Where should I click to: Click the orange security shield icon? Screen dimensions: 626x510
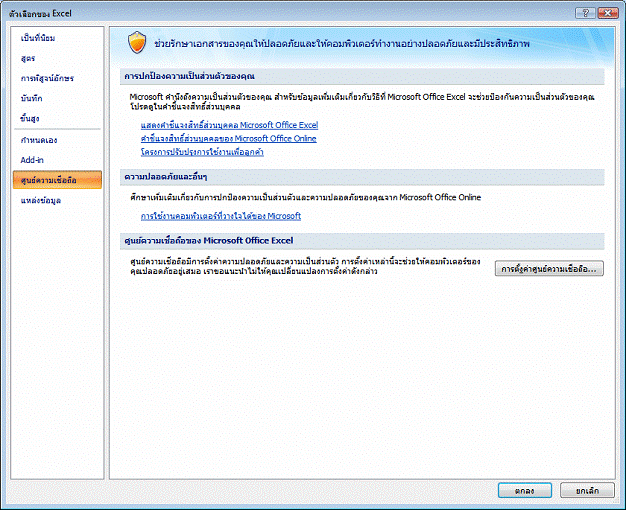(137, 42)
